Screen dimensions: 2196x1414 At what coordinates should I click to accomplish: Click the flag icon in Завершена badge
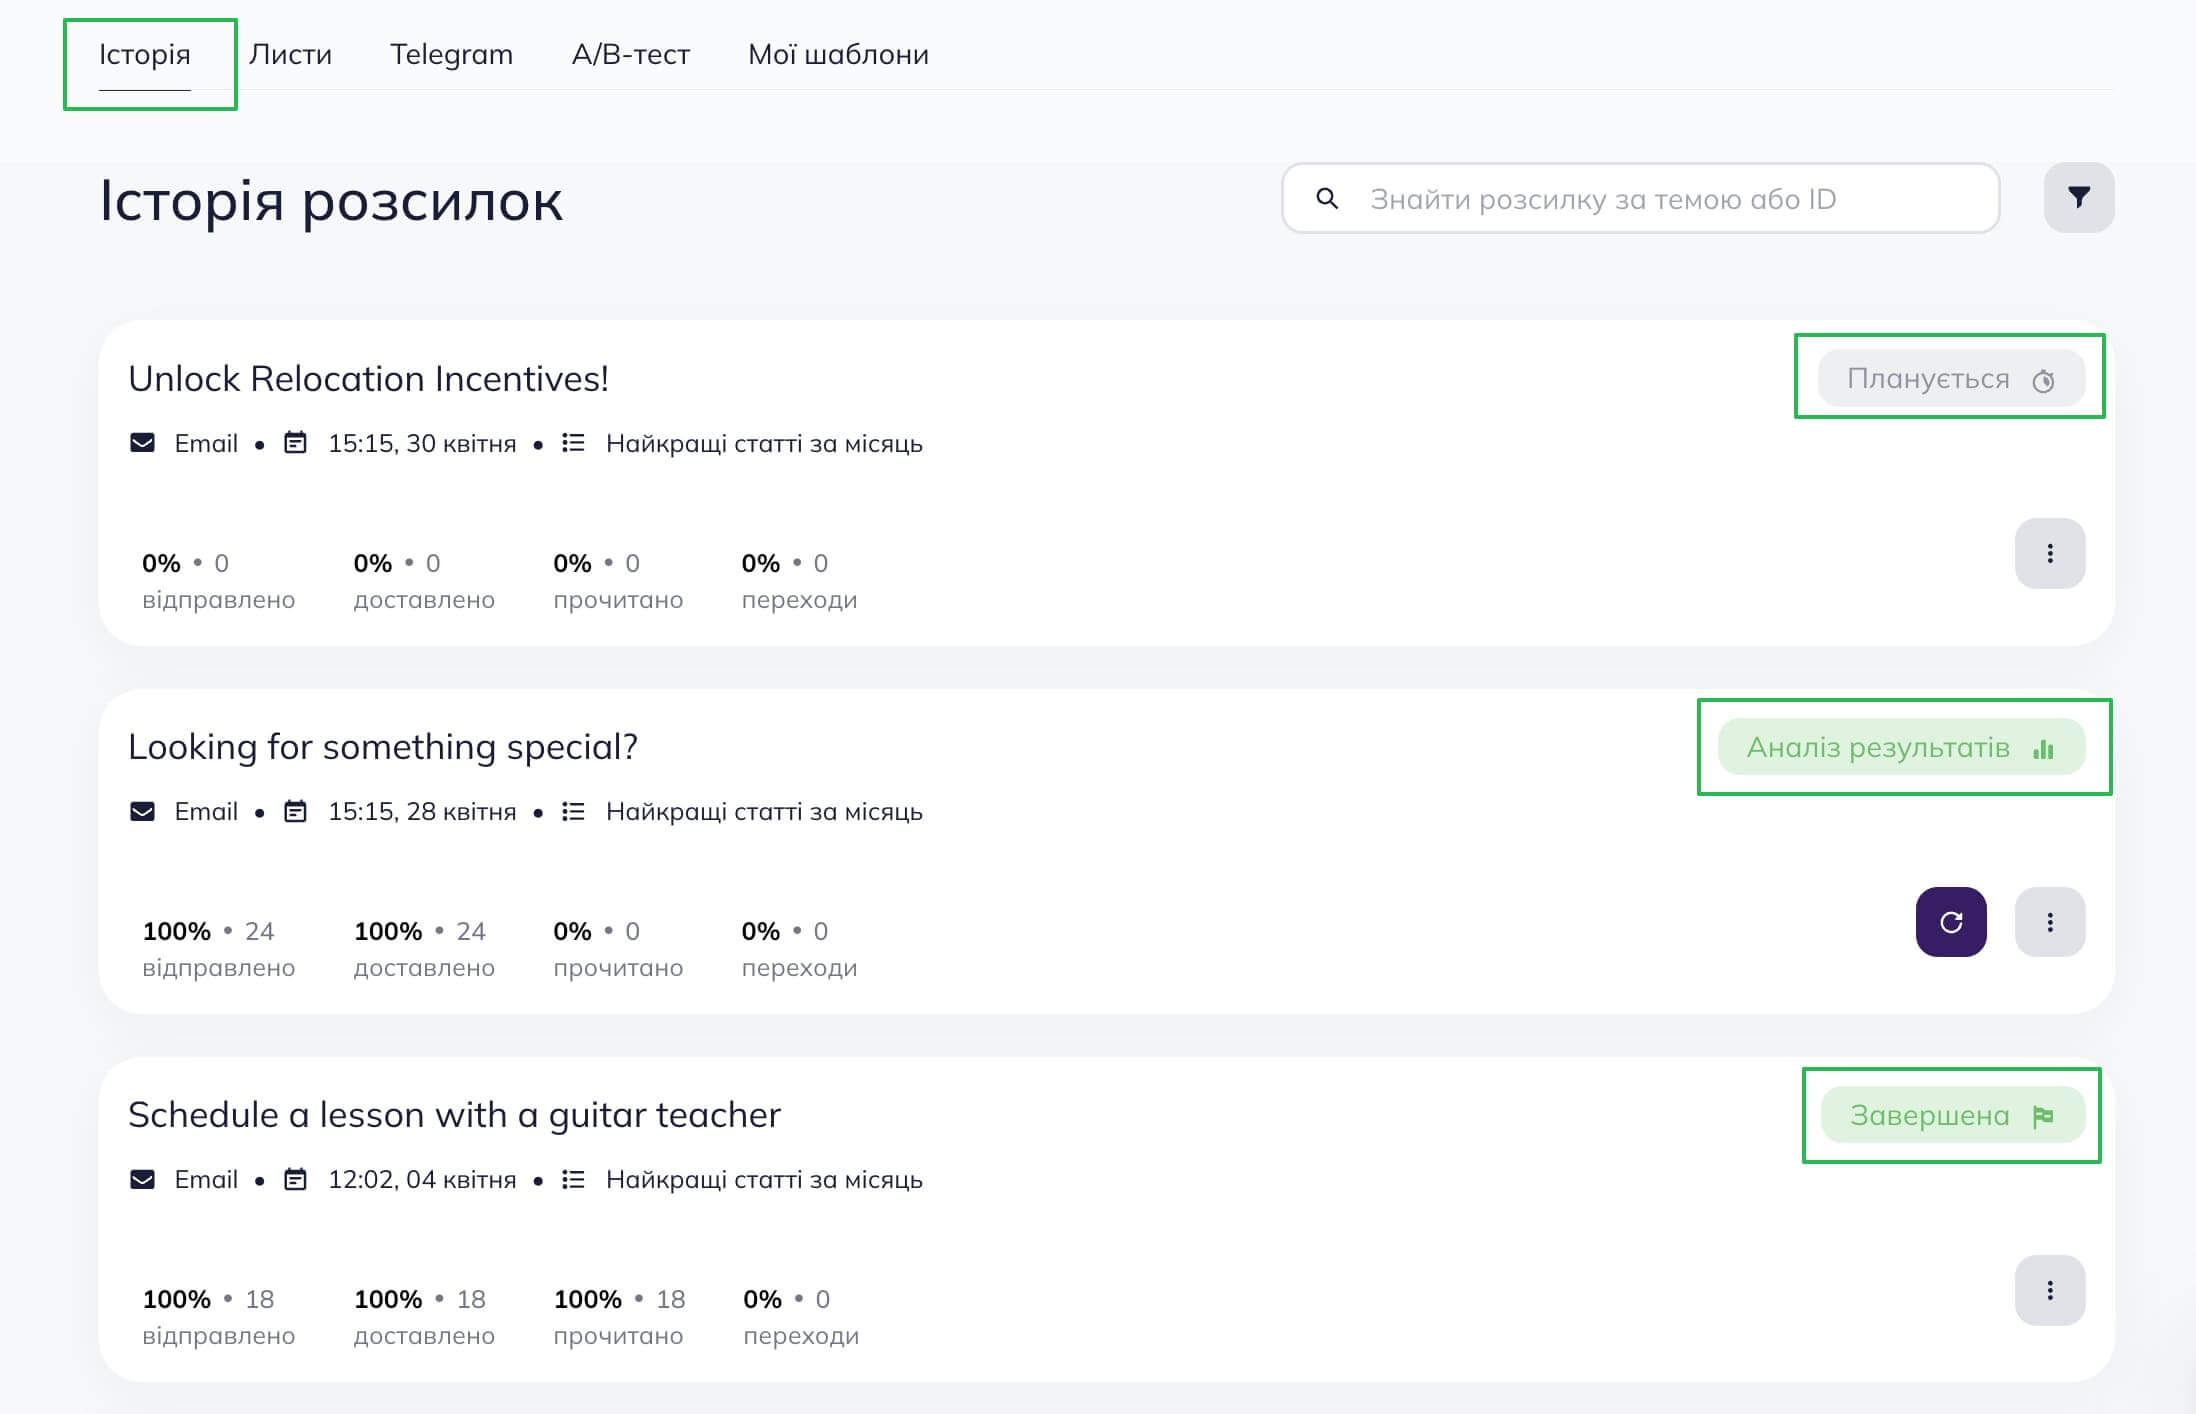click(2043, 1116)
